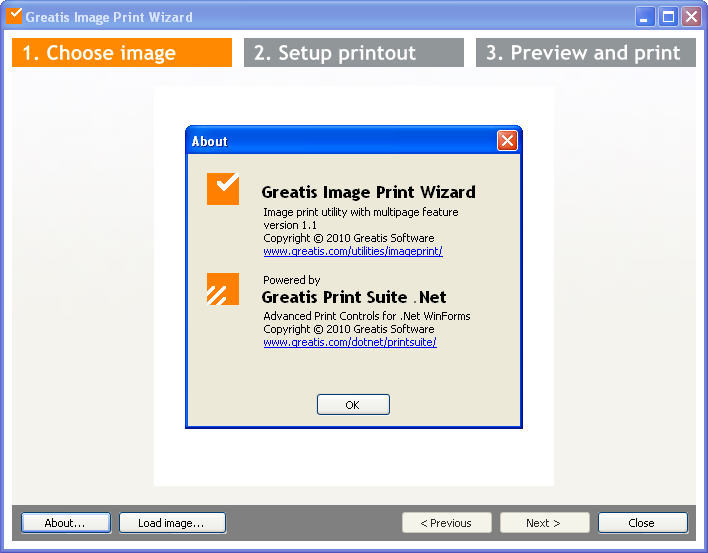Open the www.greatis.com/utilities/imageprint/ link

point(353,251)
